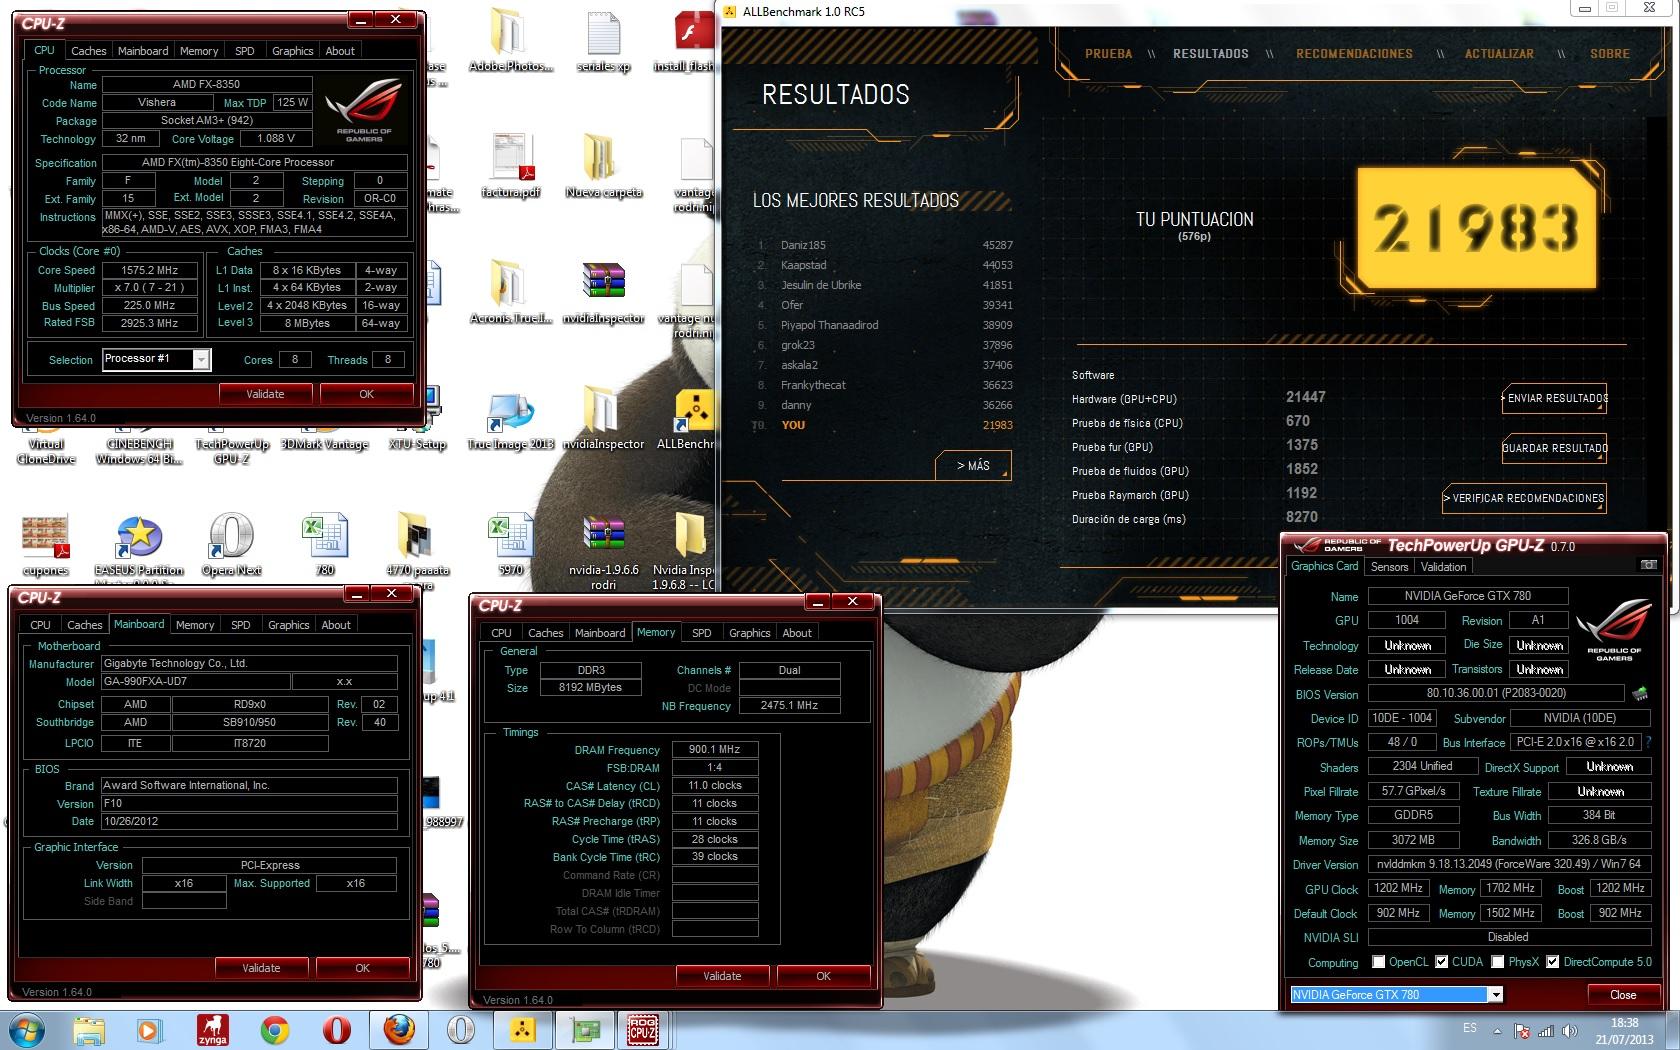The width and height of the screenshot is (1680, 1050).
Task: Click the ES language indicator in the taskbar
Action: click(x=1469, y=1028)
